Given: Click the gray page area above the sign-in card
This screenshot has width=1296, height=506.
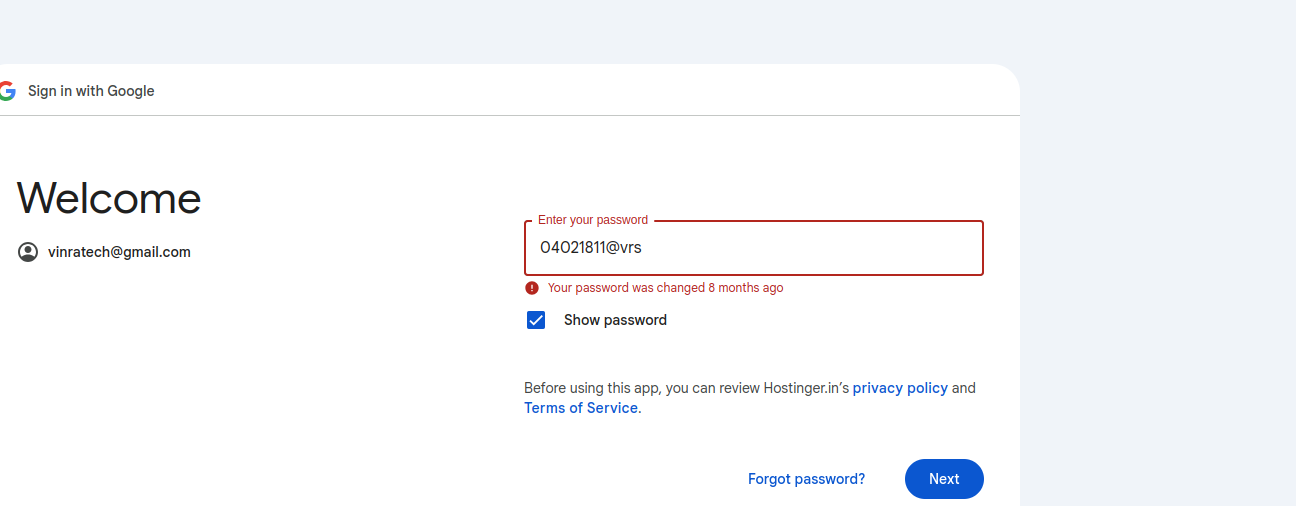Looking at the screenshot, I should [500, 30].
